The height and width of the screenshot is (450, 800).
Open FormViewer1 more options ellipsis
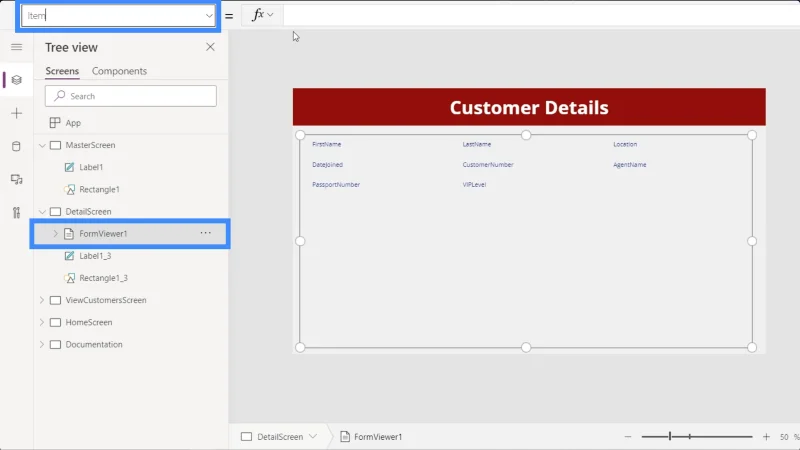pos(206,233)
